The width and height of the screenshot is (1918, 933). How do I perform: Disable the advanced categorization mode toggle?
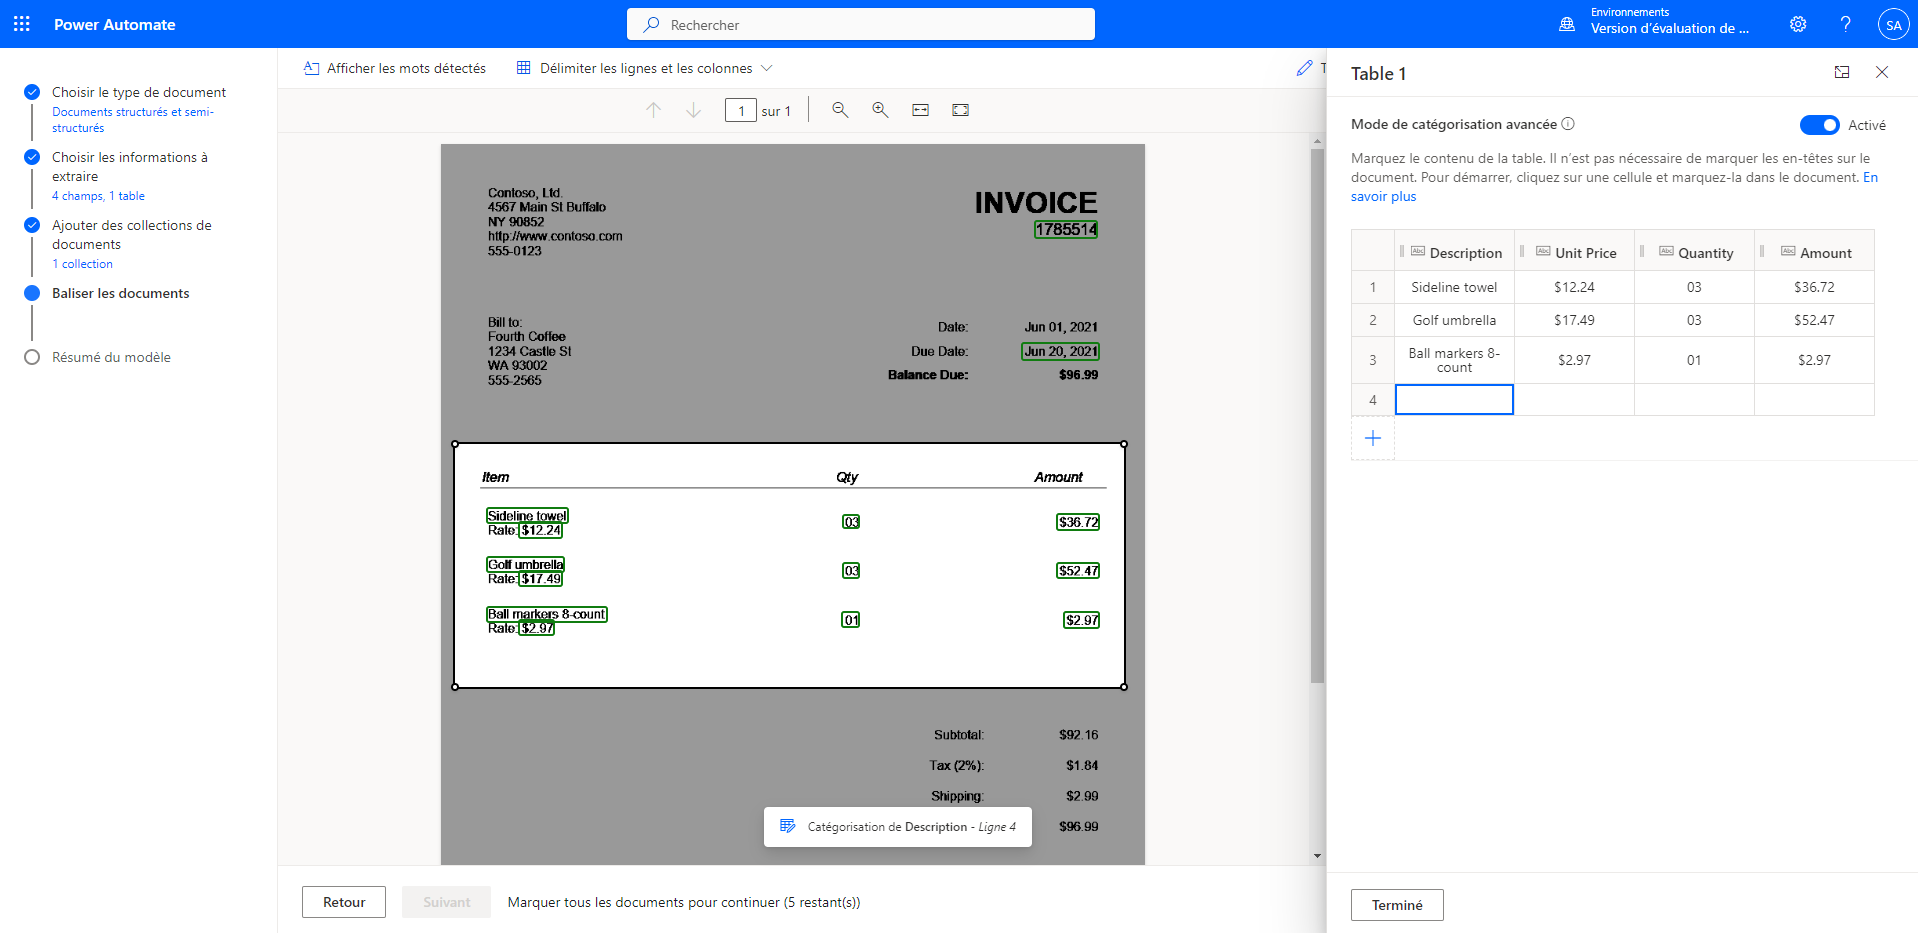coord(1819,125)
